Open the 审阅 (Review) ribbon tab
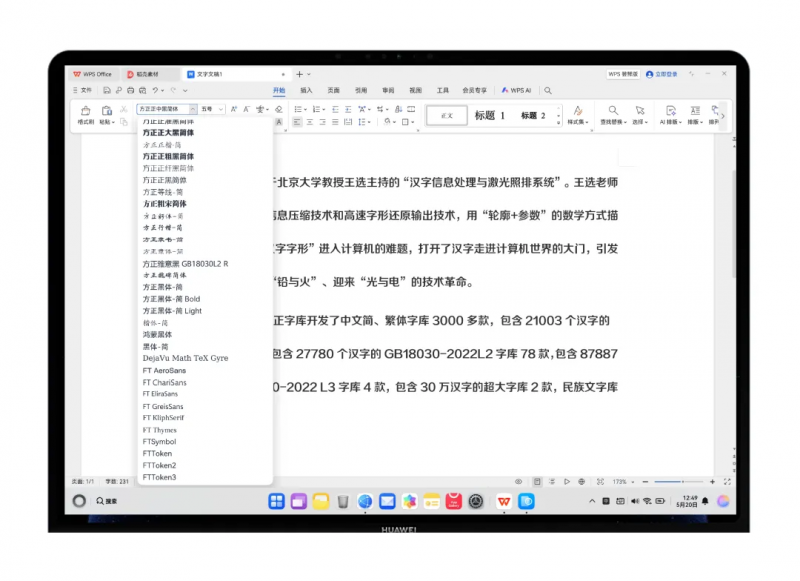This screenshot has height=581, width=800. click(388, 90)
